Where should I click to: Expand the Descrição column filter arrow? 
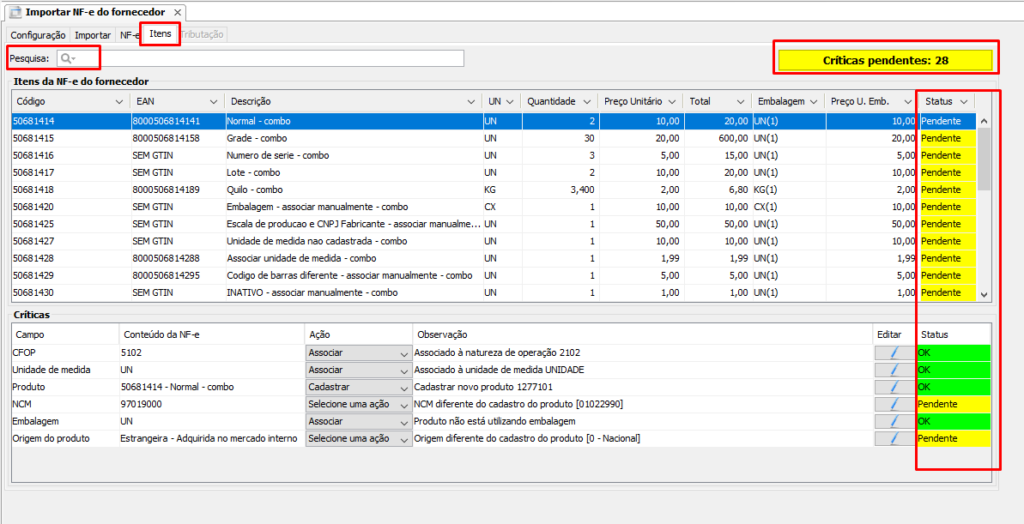point(471,102)
